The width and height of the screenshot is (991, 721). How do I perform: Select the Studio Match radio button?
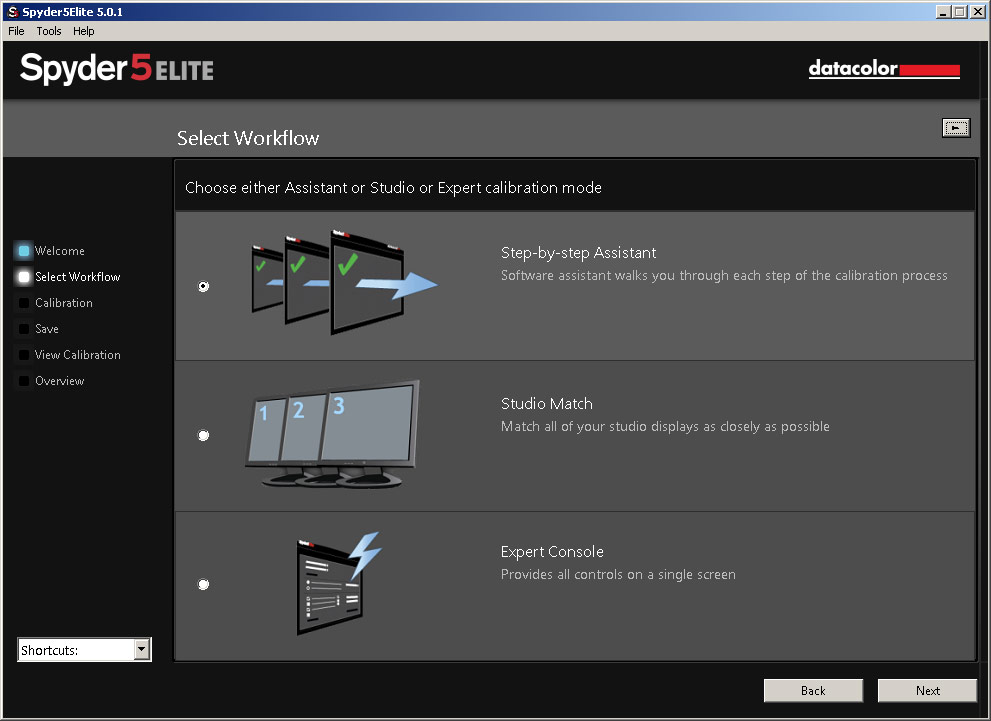click(204, 435)
